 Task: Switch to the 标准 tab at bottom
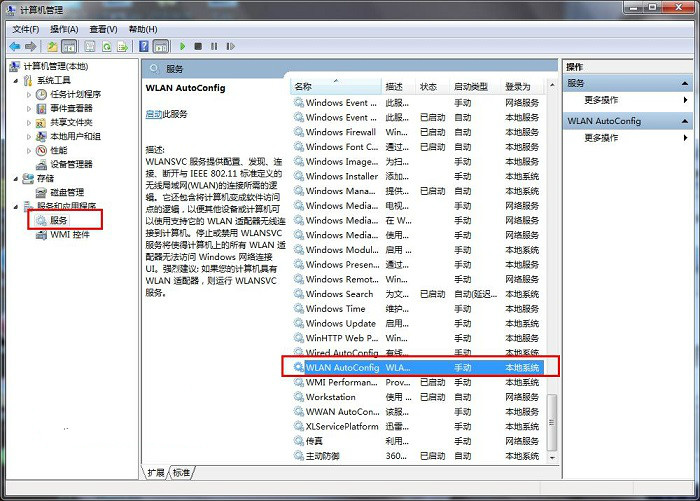[x=181, y=472]
